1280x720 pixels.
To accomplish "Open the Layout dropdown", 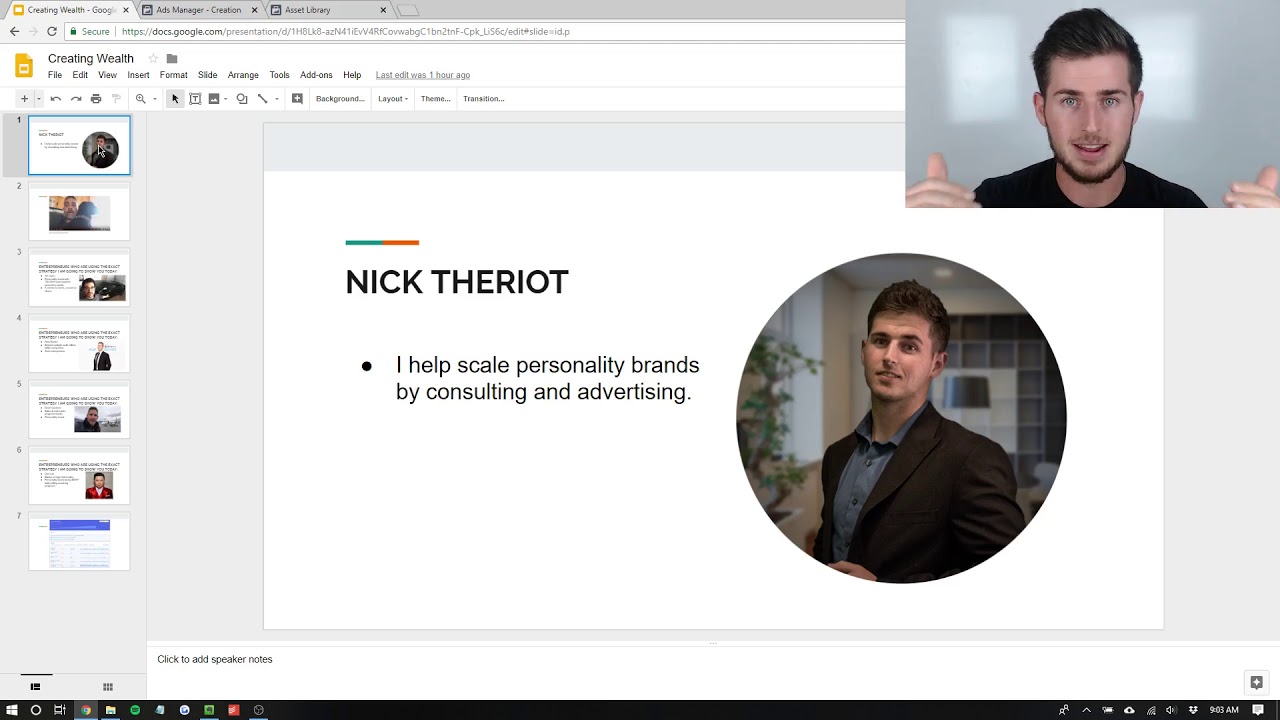I will tap(393, 99).
